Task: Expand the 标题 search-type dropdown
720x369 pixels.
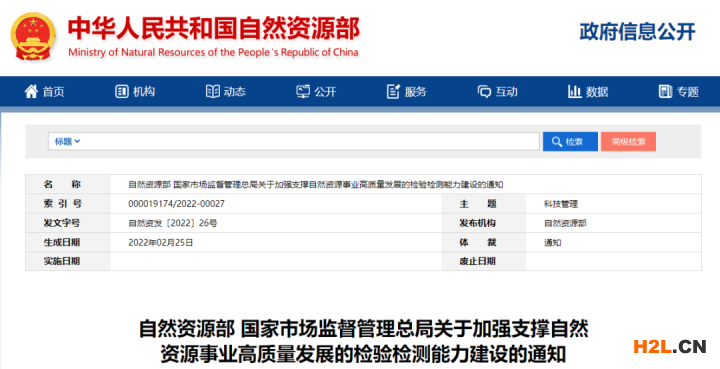Action: (x=68, y=141)
